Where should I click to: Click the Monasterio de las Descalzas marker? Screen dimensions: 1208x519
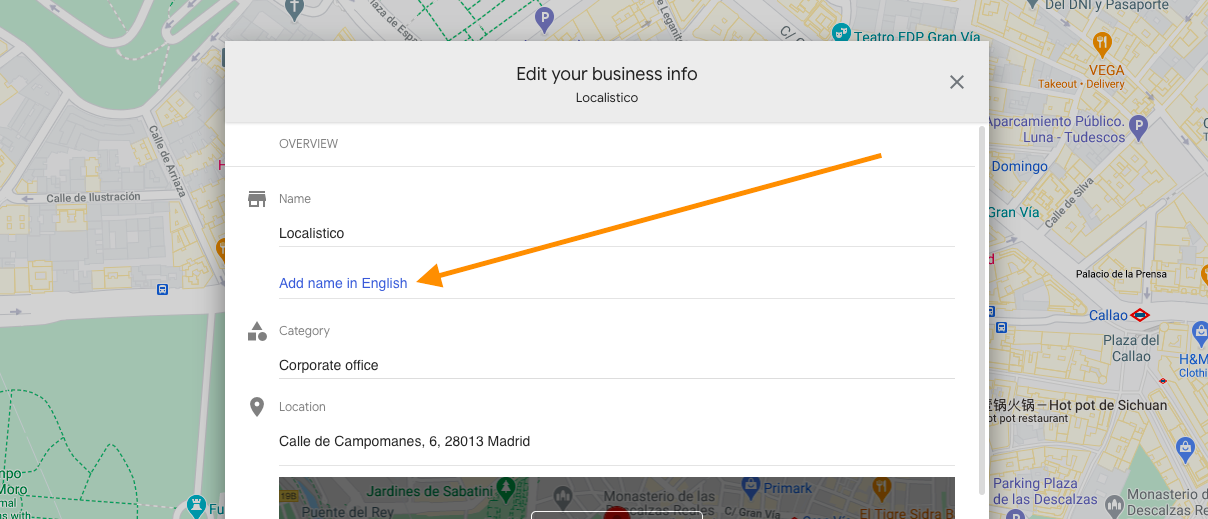(x=563, y=496)
